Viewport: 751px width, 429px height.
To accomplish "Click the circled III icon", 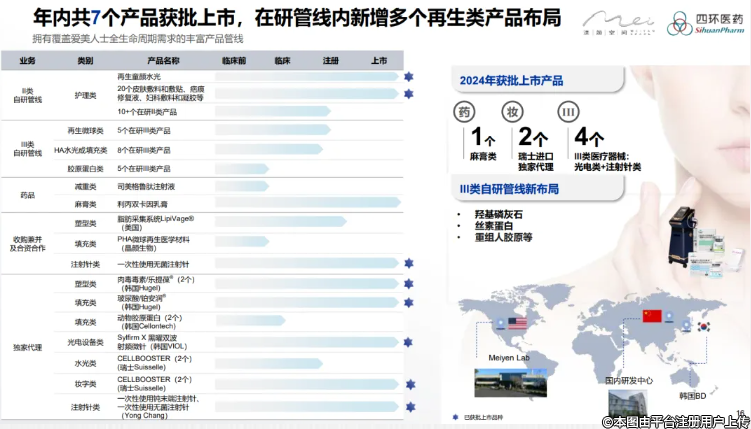I will (x=567, y=111).
